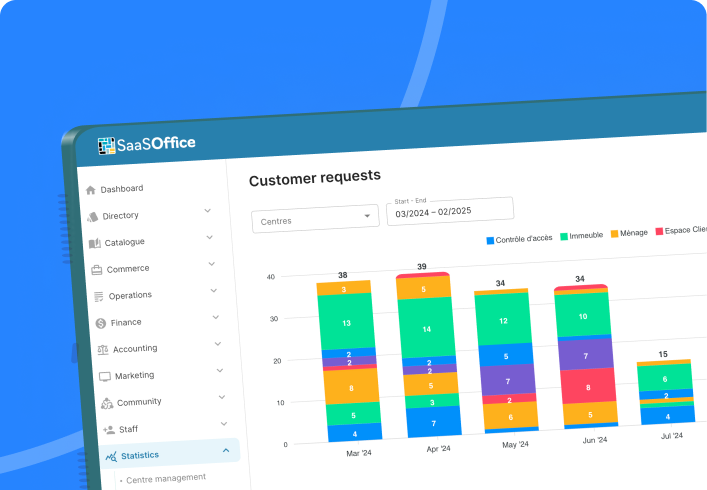Open the Centres dropdown
Viewport: 707px width, 490px height.
click(x=315, y=219)
